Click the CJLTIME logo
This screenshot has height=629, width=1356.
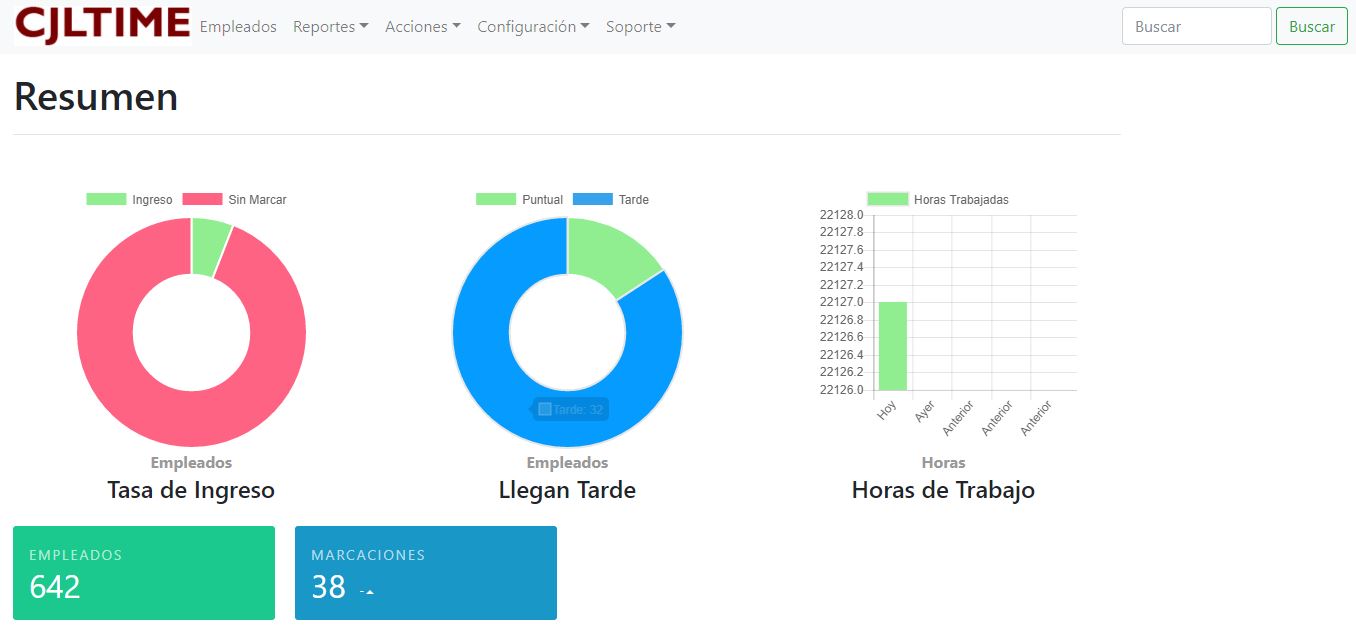[102, 25]
